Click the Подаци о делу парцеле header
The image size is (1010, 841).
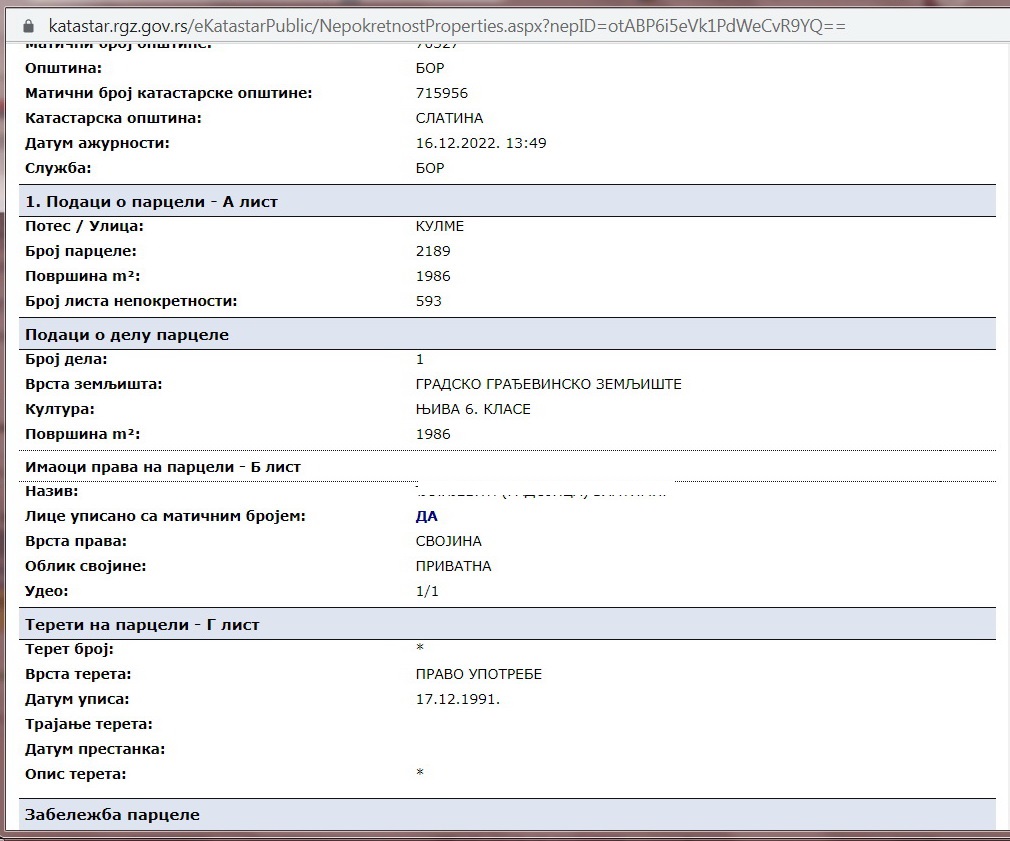click(x=126, y=335)
